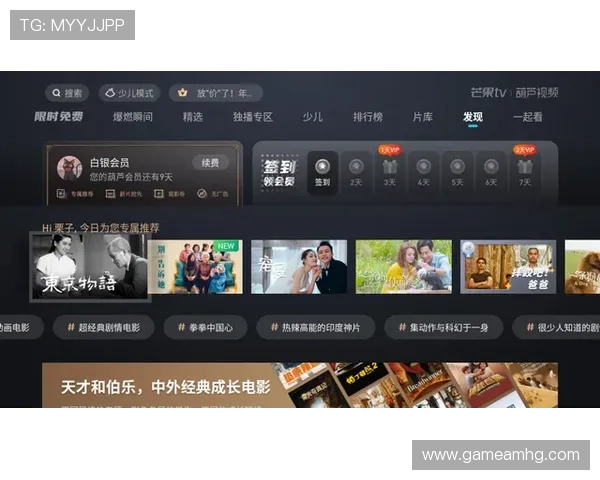Open the 天才和伯乐 classic films banner
The width and height of the screenshot is (600, 480).
pos(300,385)
